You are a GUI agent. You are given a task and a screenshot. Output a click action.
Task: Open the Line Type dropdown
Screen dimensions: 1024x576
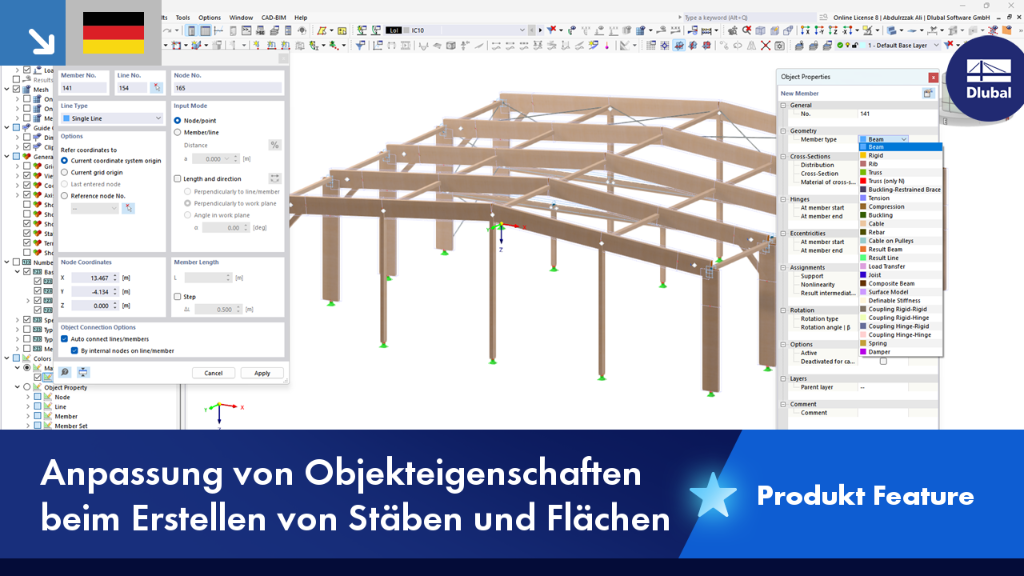pos(112,118)
